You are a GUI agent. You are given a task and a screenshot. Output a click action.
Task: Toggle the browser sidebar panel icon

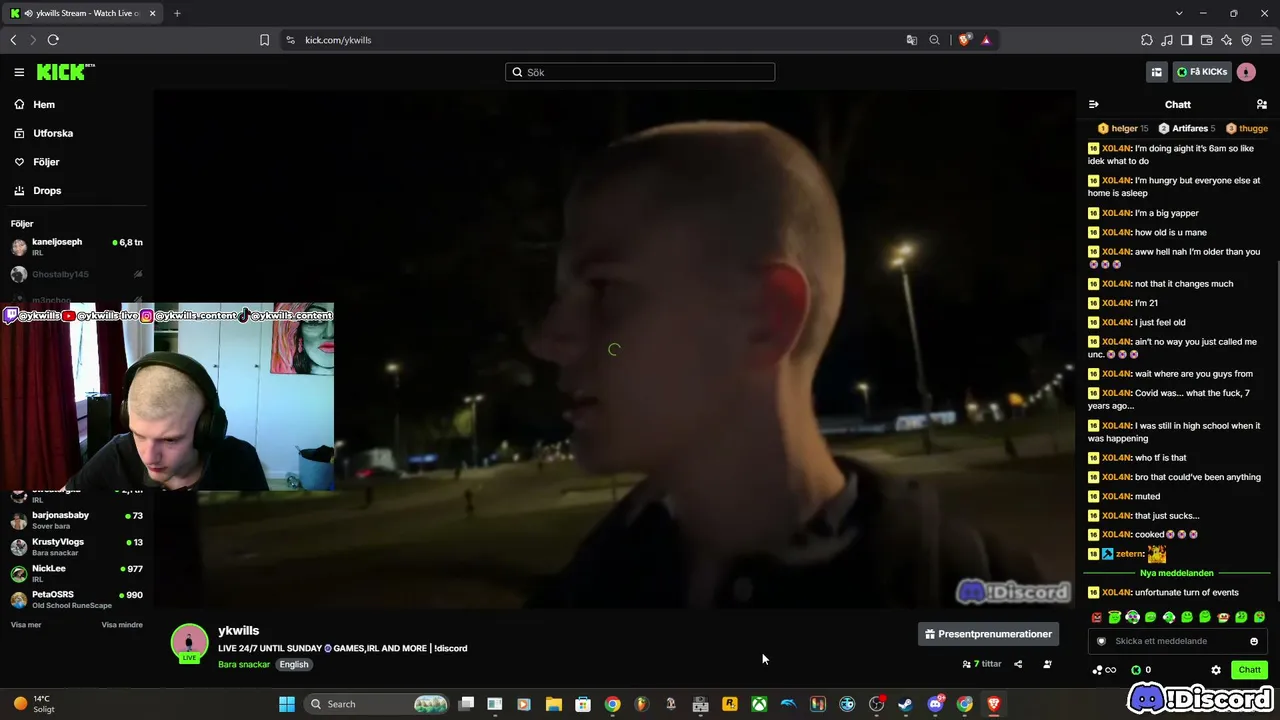point(1186,40)
